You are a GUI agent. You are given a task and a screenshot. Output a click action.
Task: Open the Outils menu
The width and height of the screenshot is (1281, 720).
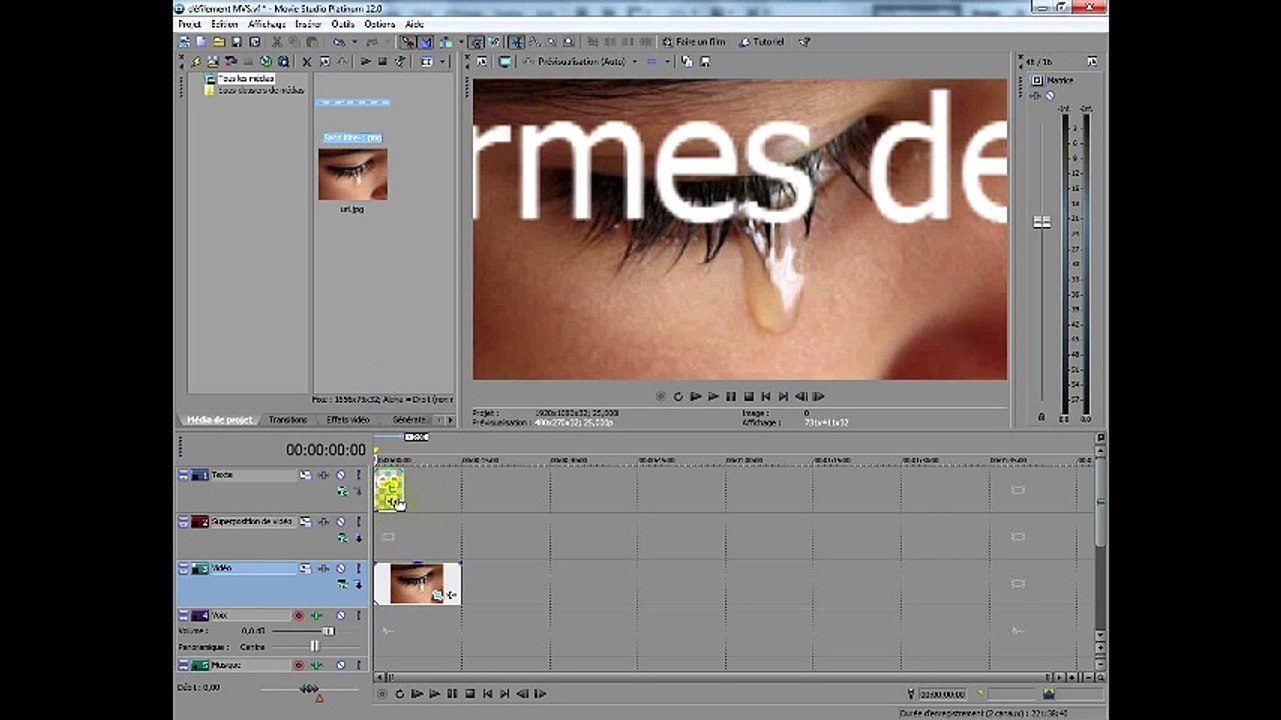tap(343, 24)
